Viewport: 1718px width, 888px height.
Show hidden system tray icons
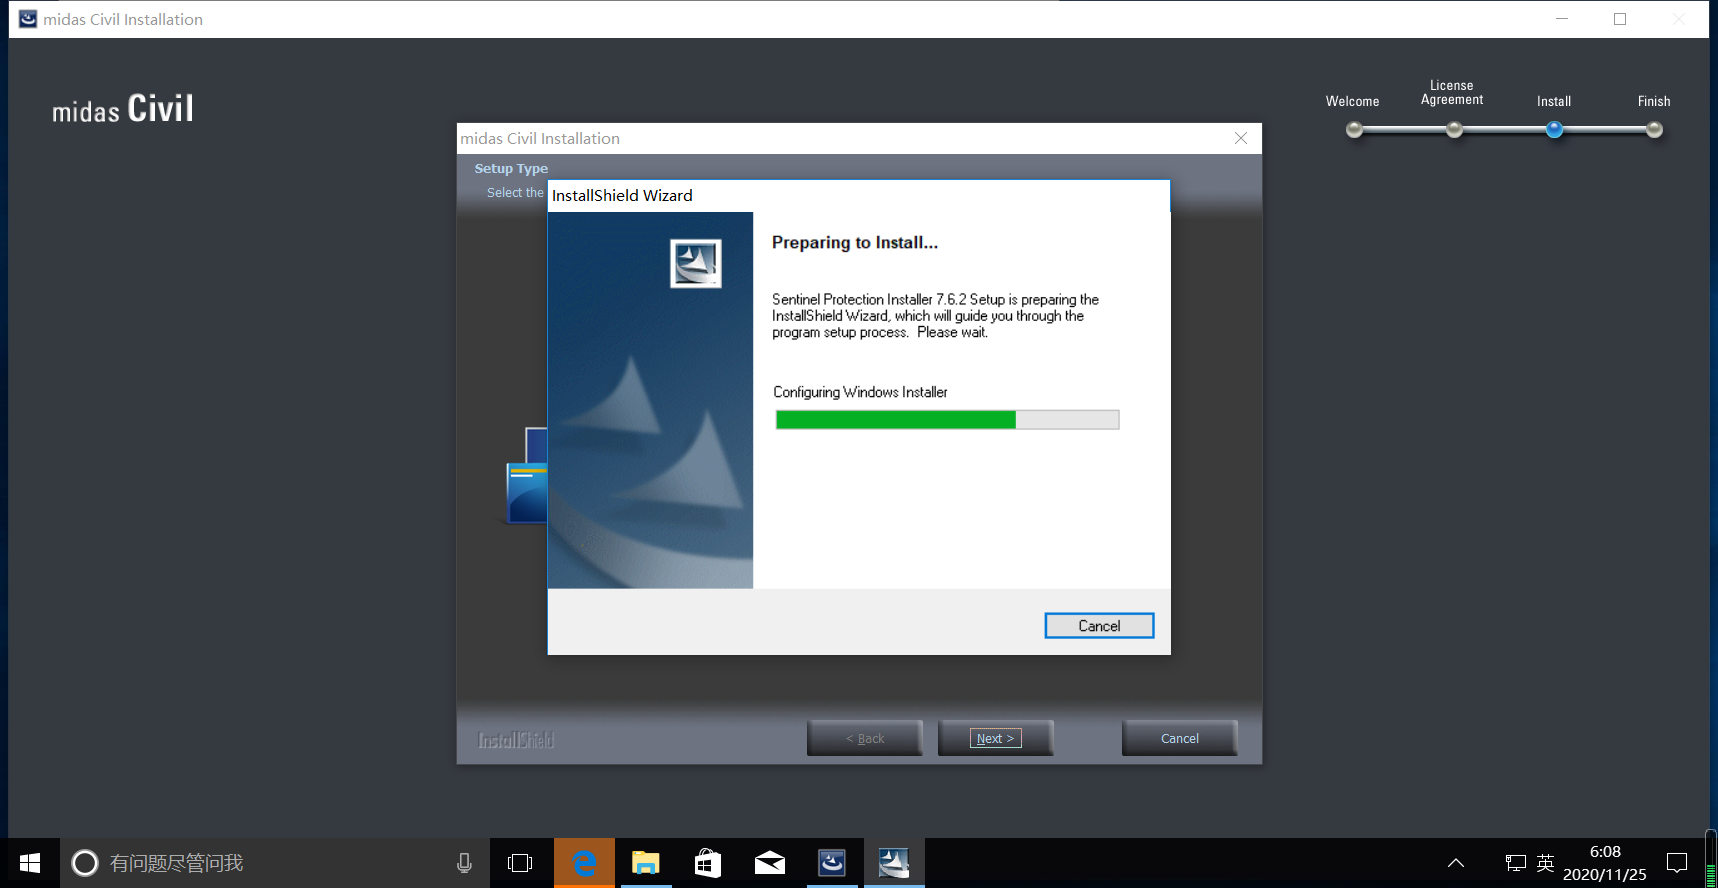[x=1456, y=863]
